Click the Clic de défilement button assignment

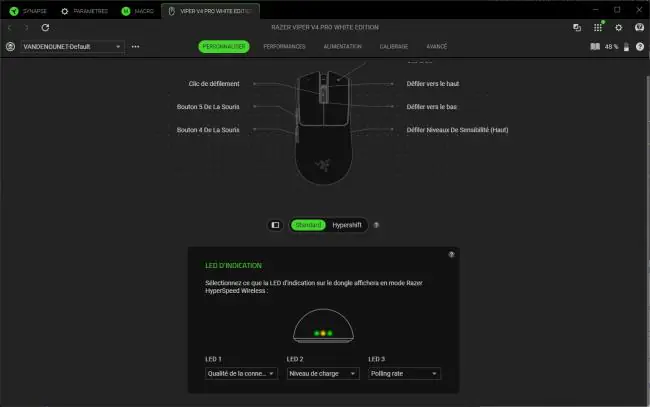(214, 84)
